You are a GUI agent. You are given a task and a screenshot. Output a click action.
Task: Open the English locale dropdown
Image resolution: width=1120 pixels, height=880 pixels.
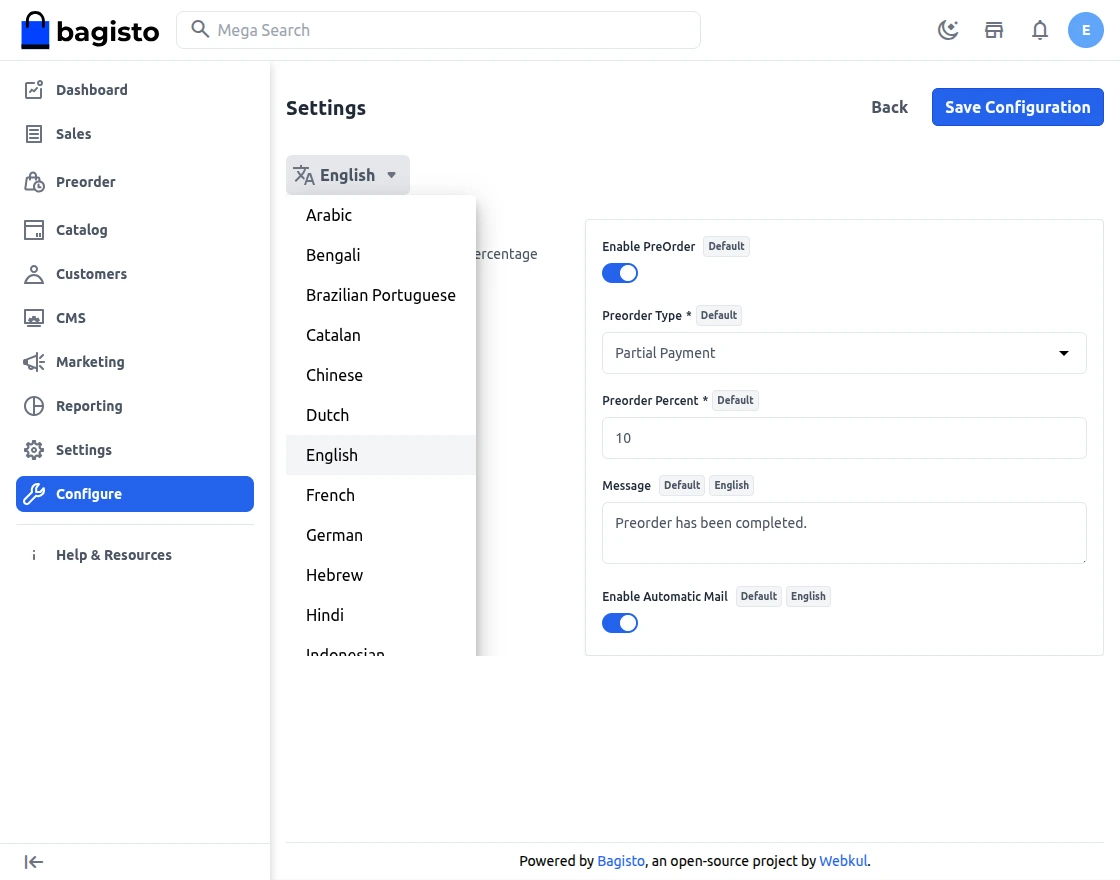[x=348, y=175]
